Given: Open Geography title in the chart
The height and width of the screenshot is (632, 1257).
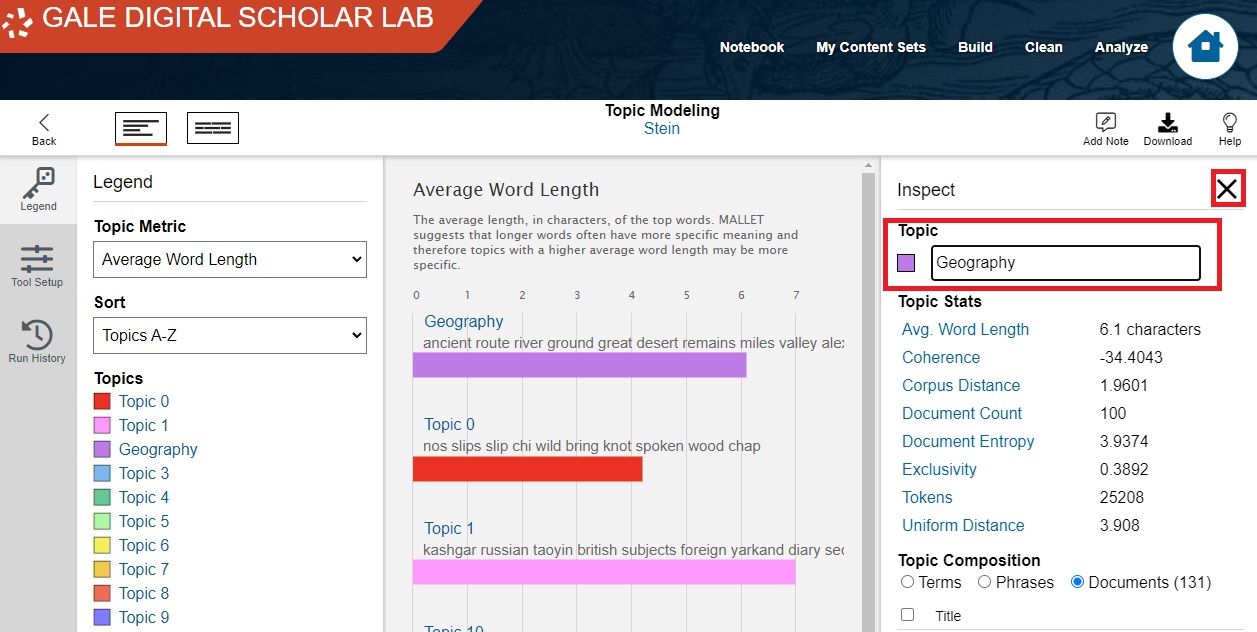Looking at the screenshot, I should (464, 321).
